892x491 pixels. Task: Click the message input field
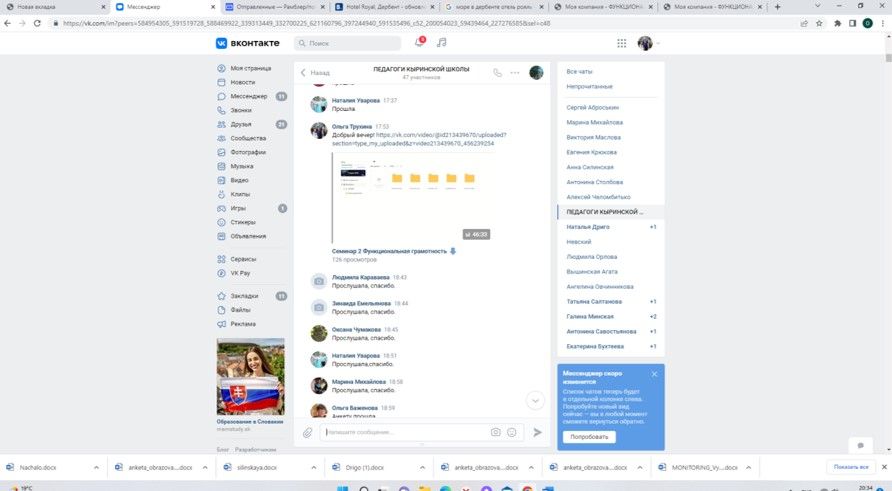pyautogui.click(x=405, y=432)
